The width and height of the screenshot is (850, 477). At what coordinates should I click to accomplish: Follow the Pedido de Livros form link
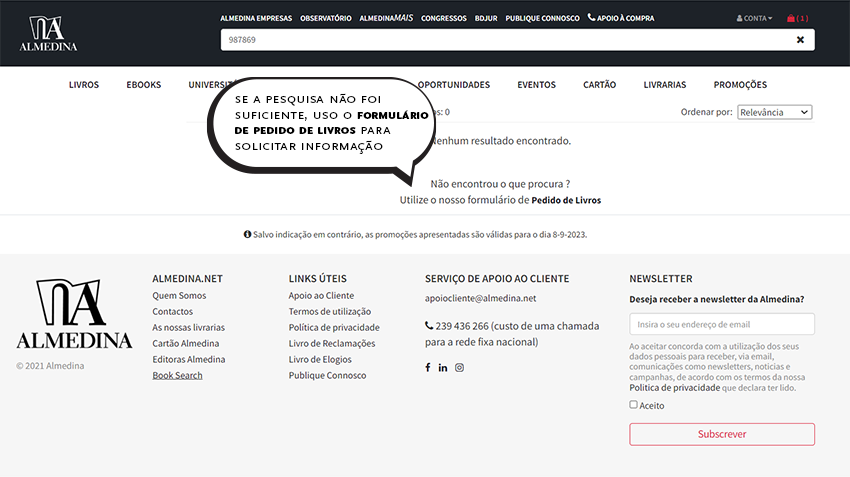[566, 200]
